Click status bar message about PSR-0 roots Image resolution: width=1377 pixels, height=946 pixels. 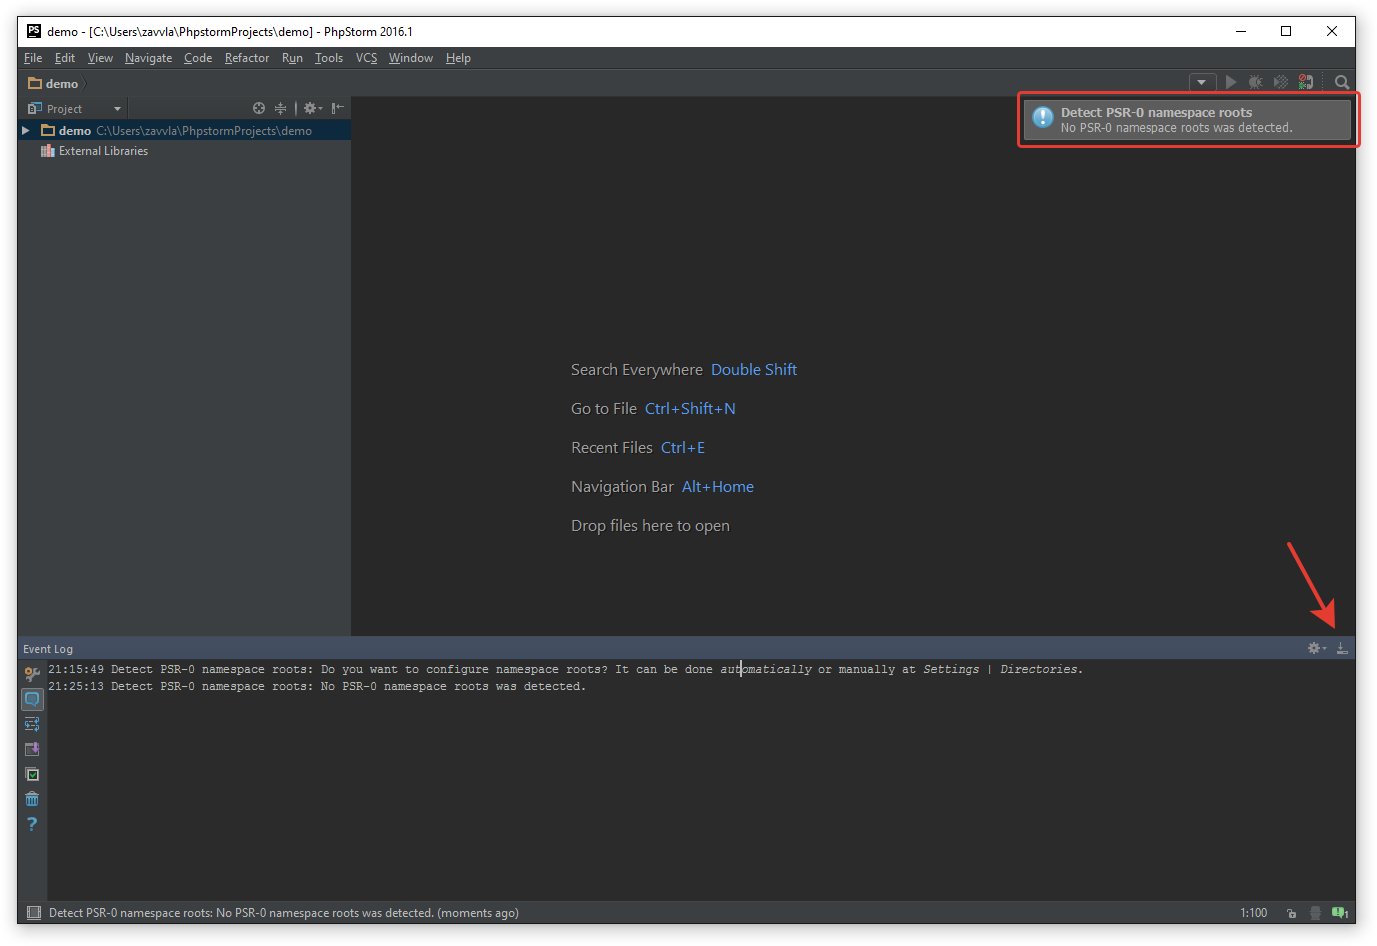pos(284,913)
